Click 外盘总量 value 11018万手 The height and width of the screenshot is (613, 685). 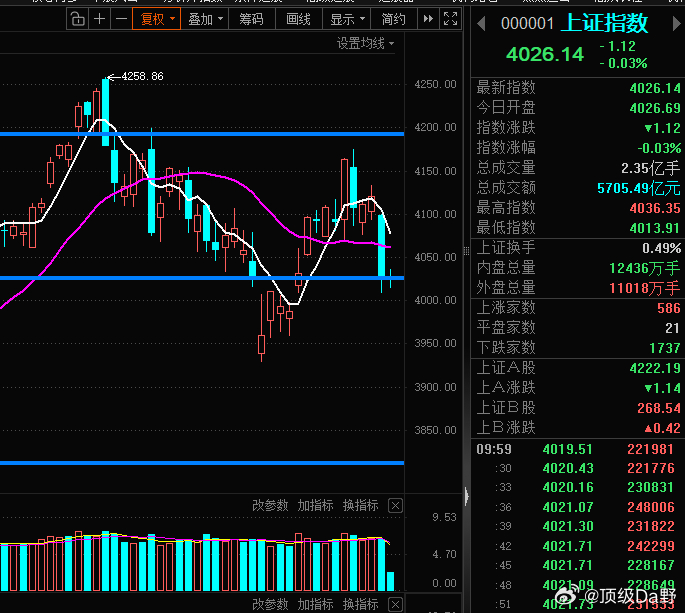coord(645,288)
